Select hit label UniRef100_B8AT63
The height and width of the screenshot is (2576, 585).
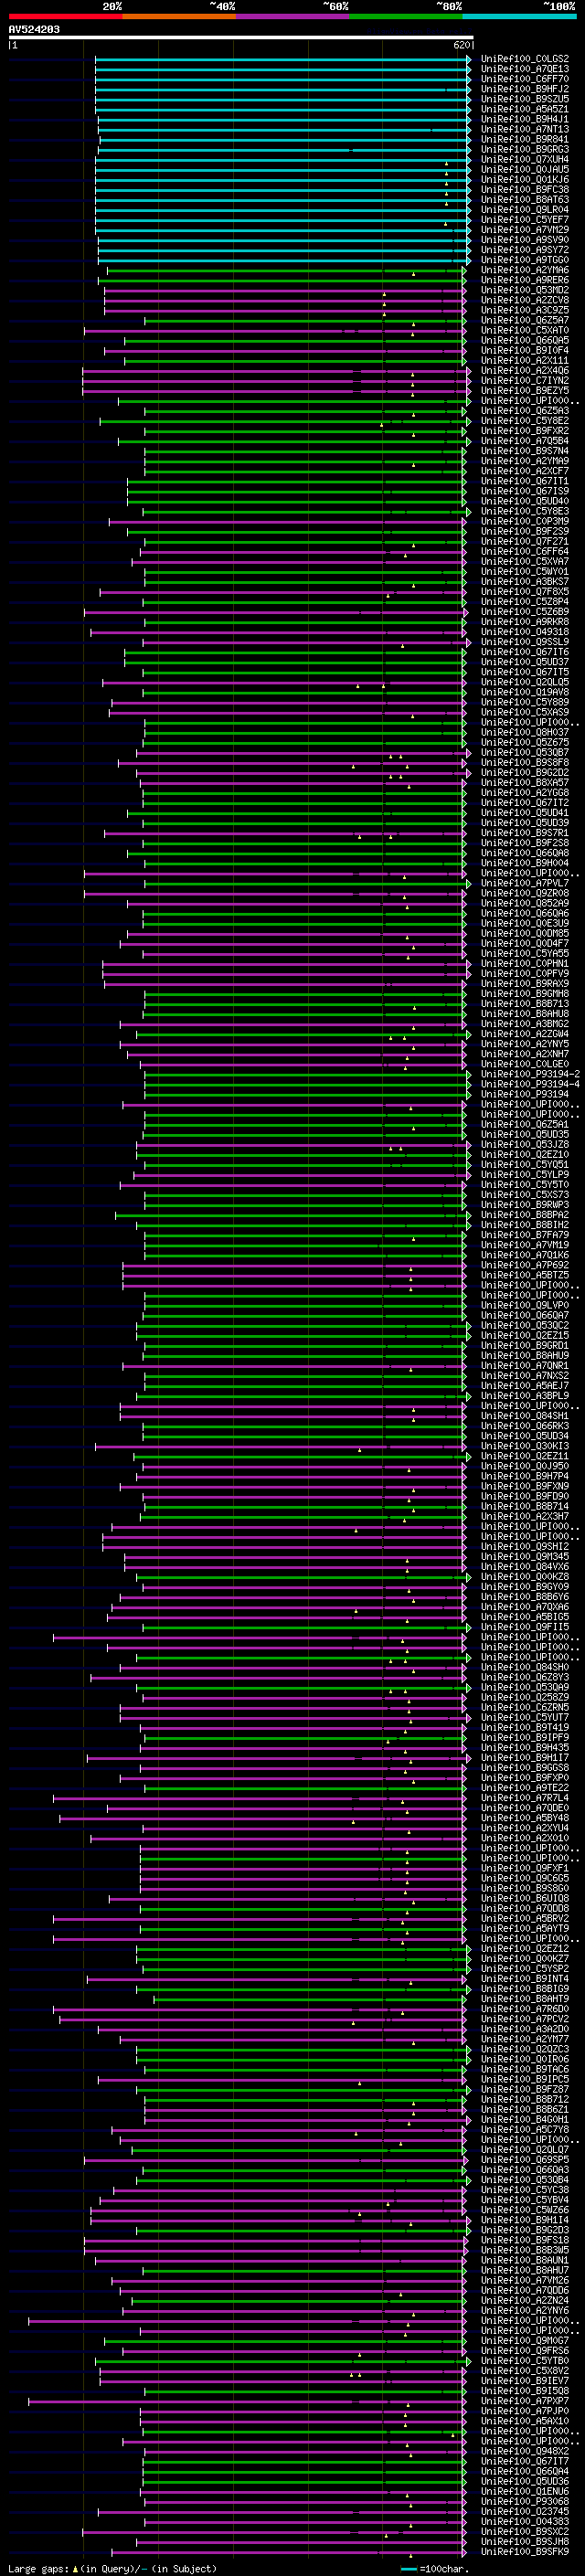(525, 200)
